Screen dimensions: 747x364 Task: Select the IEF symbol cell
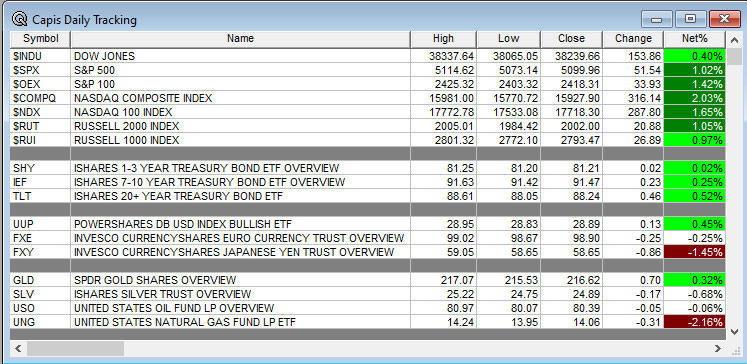[40, 182]
